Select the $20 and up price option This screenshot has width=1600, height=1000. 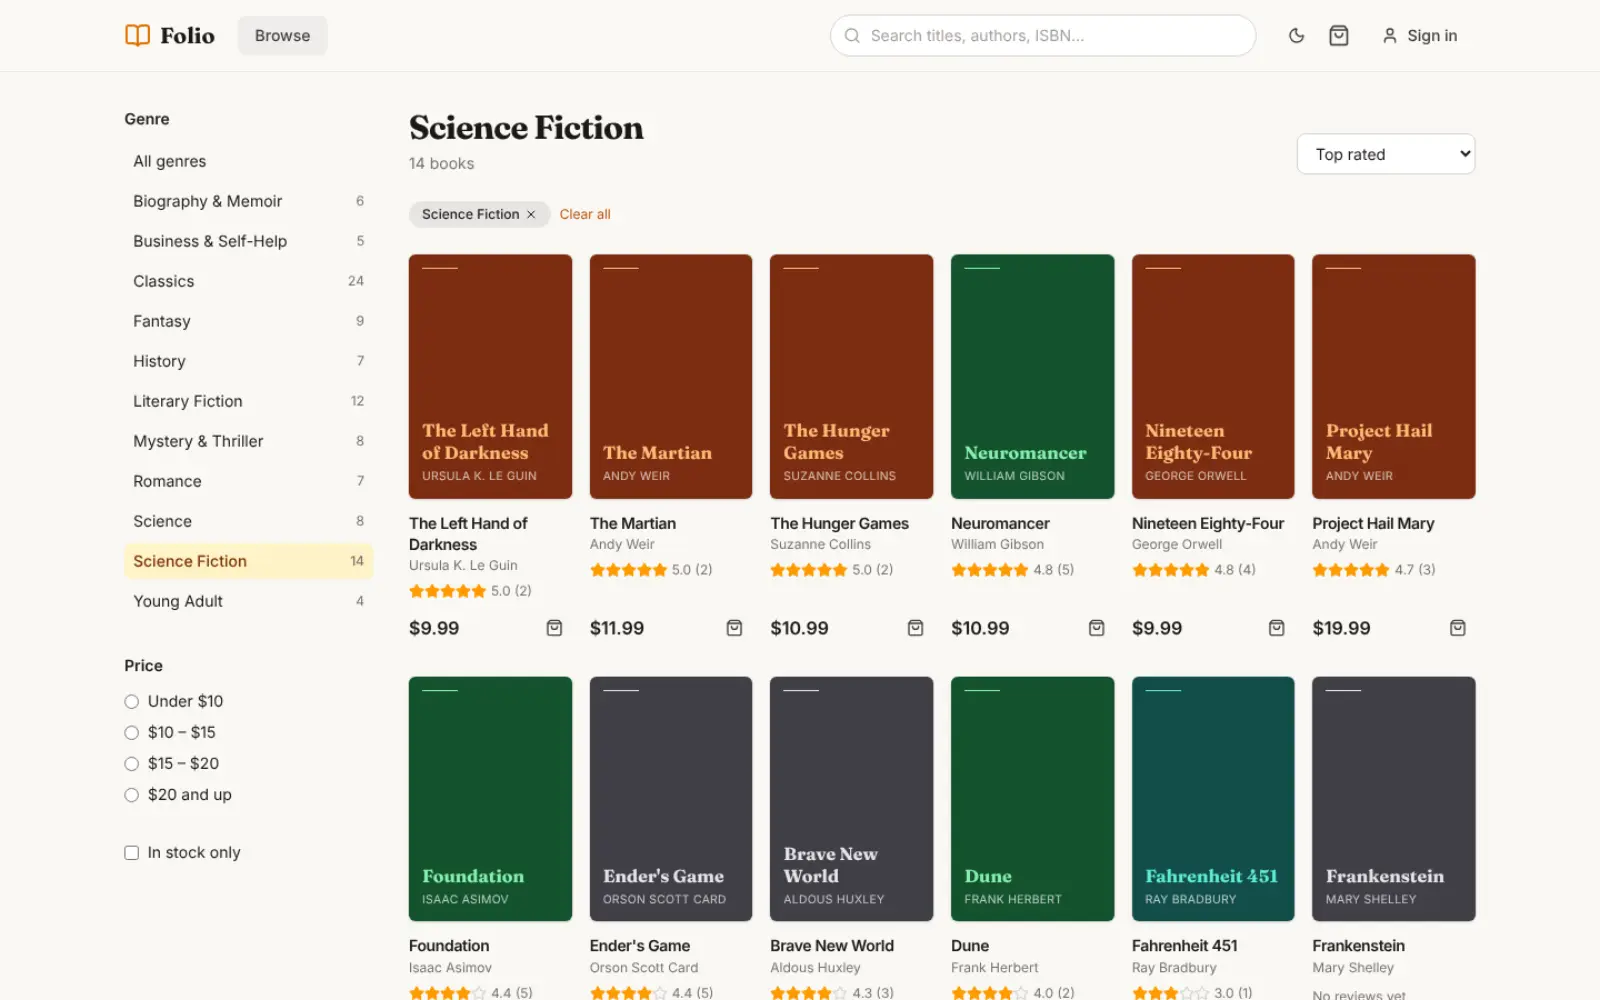[131, 795]
